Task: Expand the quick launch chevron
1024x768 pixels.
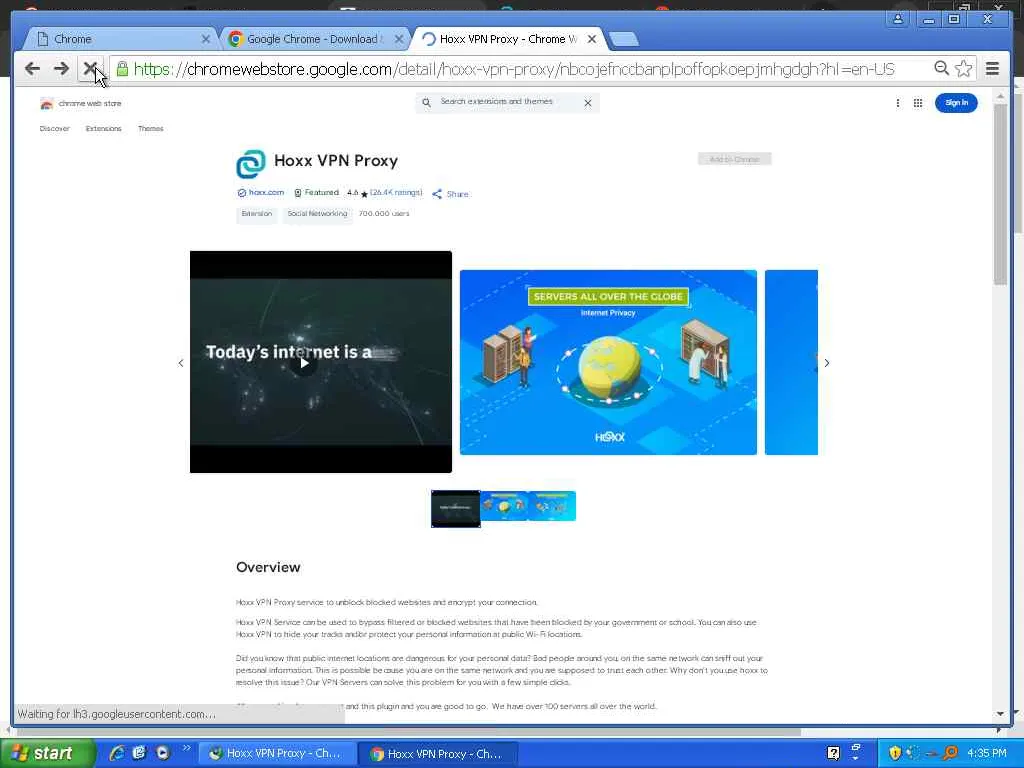Action: click(186, 748)
